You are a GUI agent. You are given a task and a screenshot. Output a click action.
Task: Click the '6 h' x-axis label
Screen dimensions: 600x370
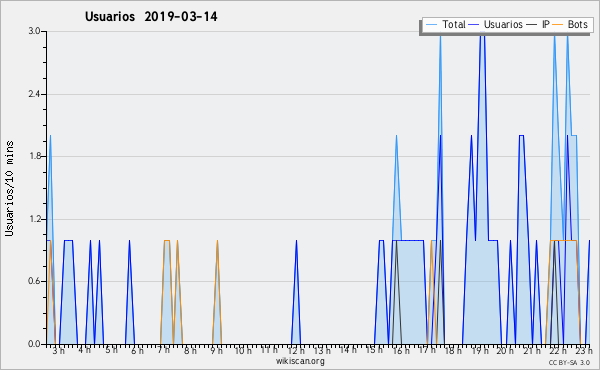coord(137,351)
